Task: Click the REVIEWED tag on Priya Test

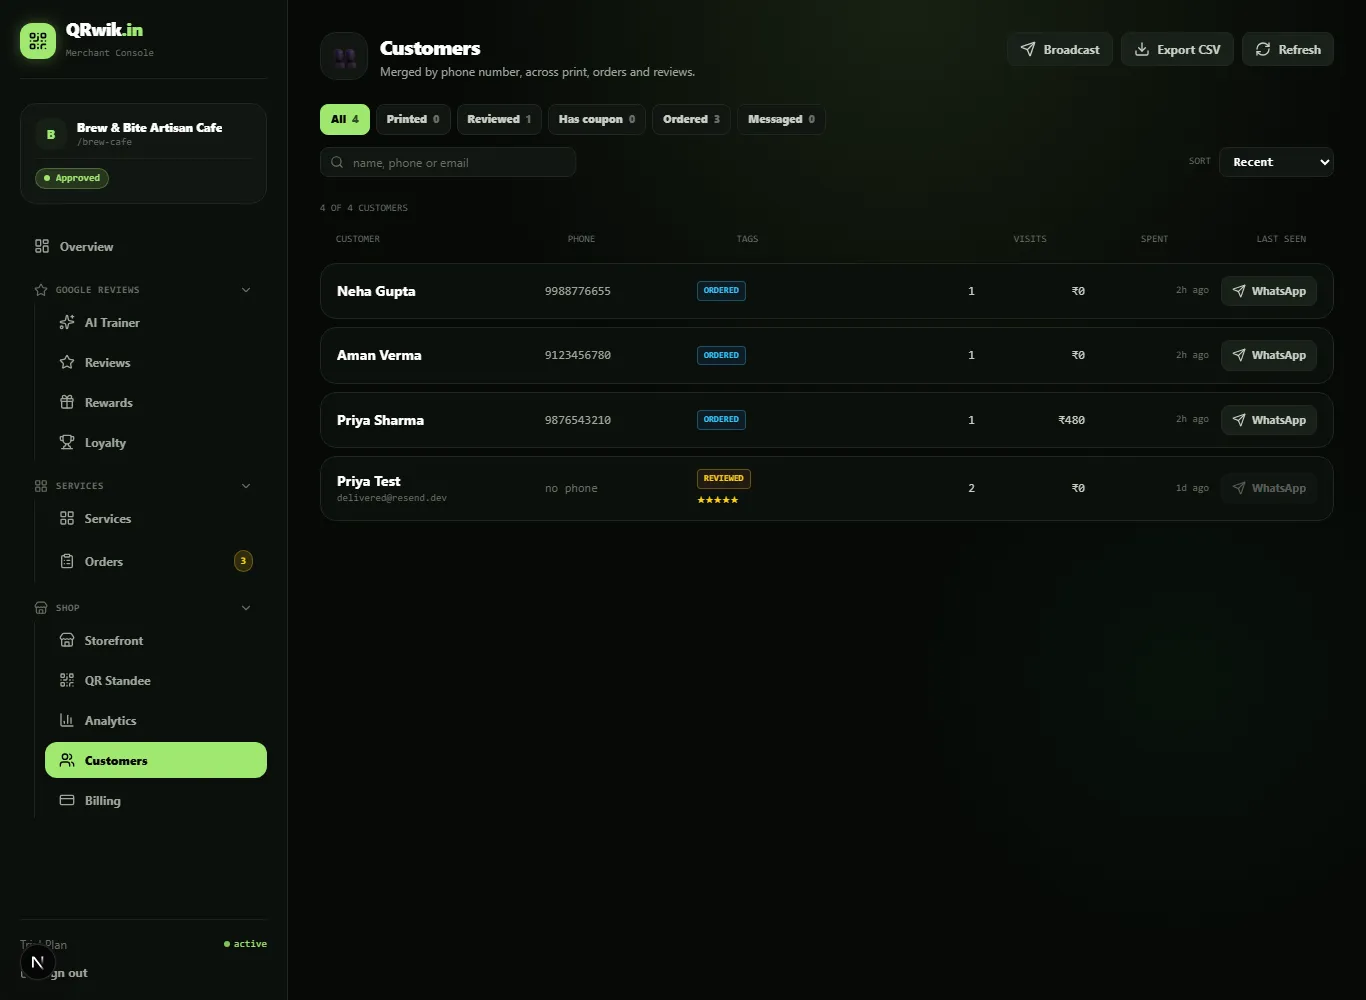Action: [x=724, y=478]
